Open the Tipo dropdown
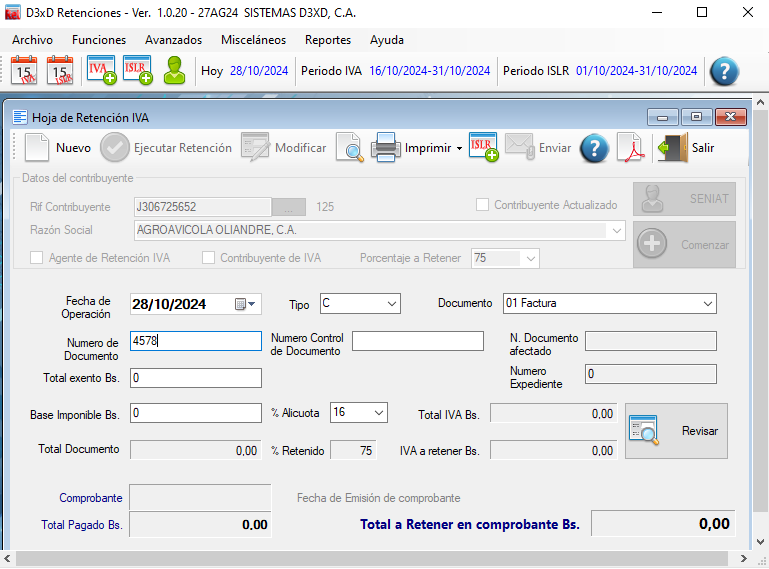The width and height of the screenshot is (769, 569). (390, 303)
